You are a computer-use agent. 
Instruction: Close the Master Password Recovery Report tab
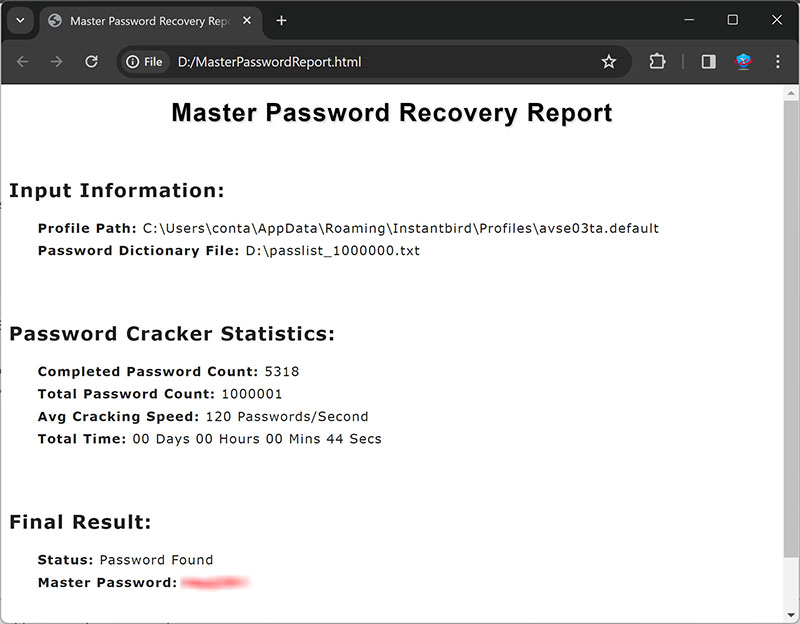246,21
